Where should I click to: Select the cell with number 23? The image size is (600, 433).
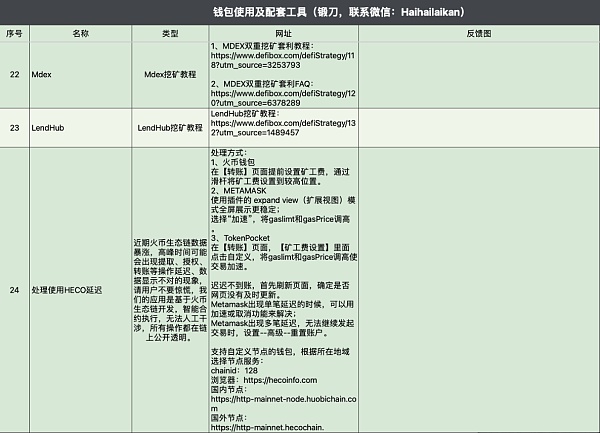[x=15, y=128]
